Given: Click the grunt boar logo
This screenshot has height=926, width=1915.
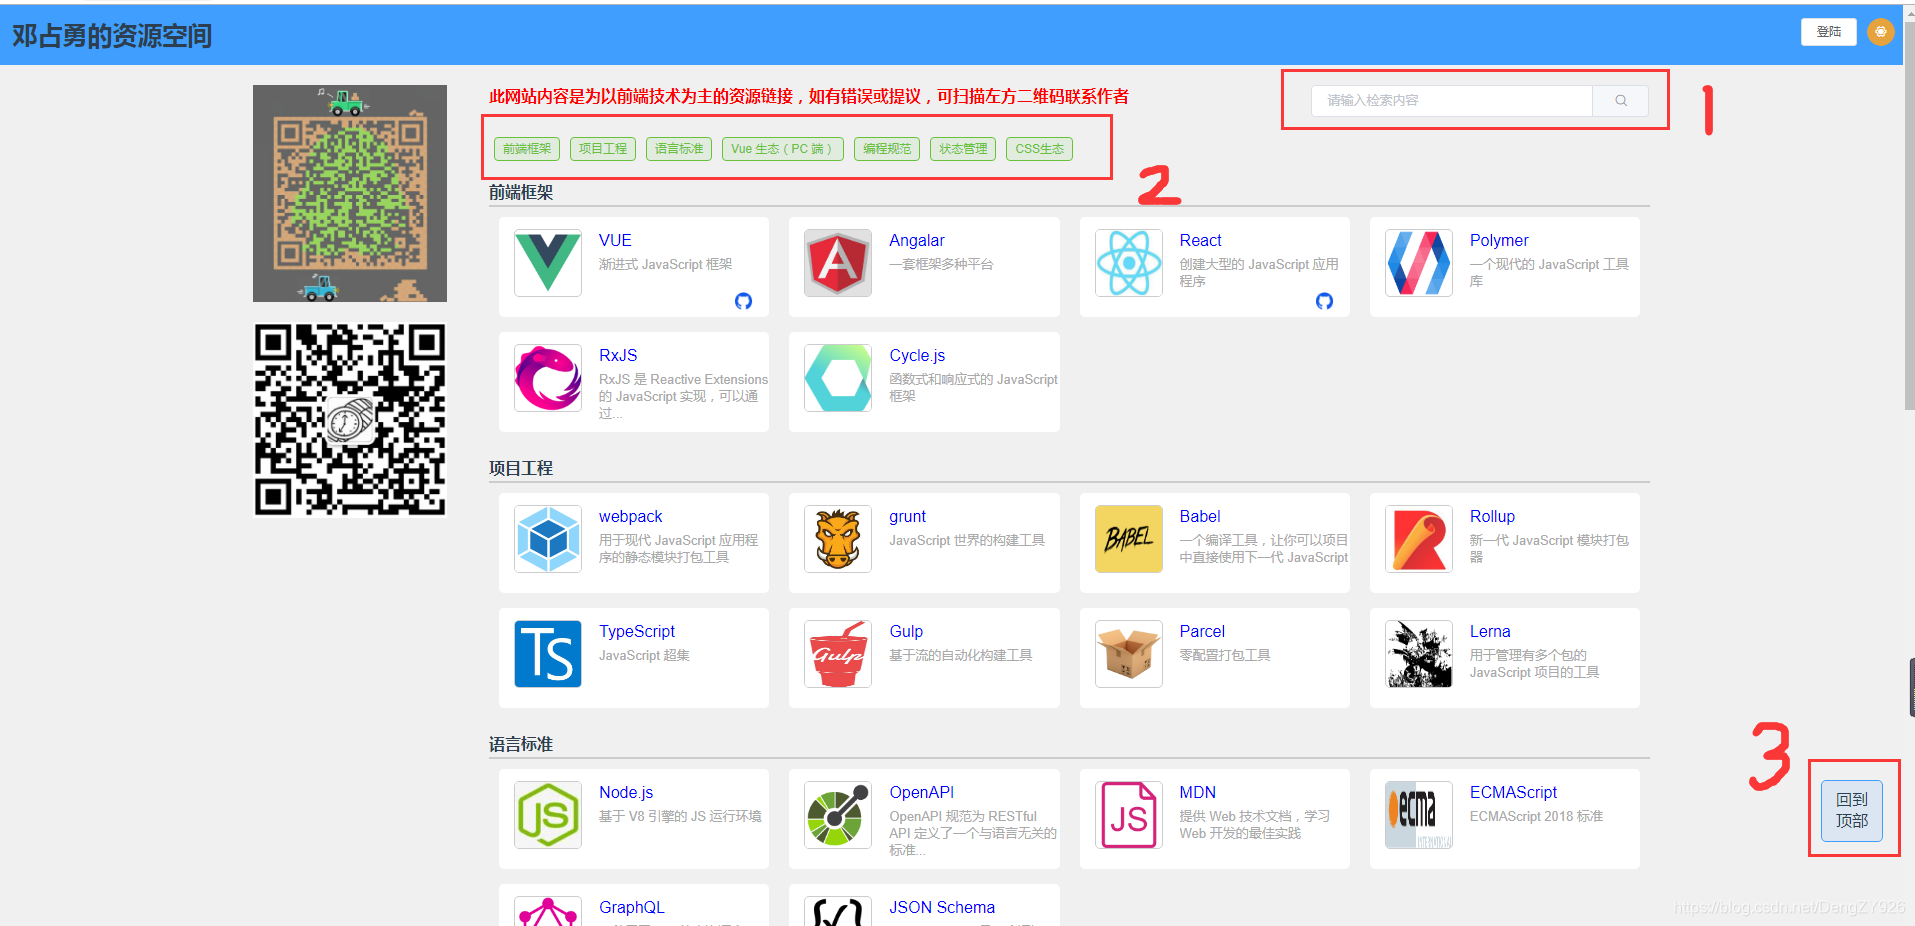Looking at the screenshot, I should coord(838,539).
